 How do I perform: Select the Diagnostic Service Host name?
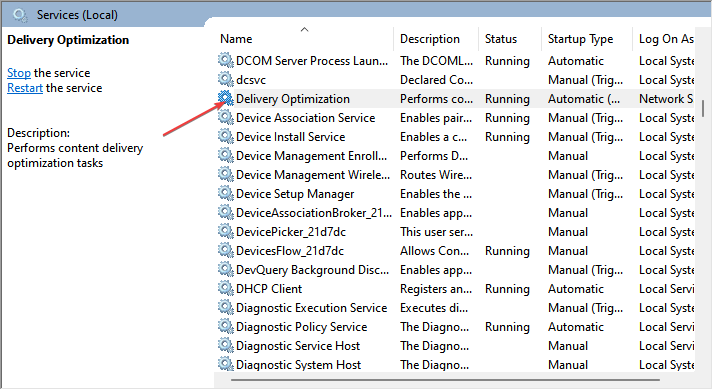pos(298,346)
